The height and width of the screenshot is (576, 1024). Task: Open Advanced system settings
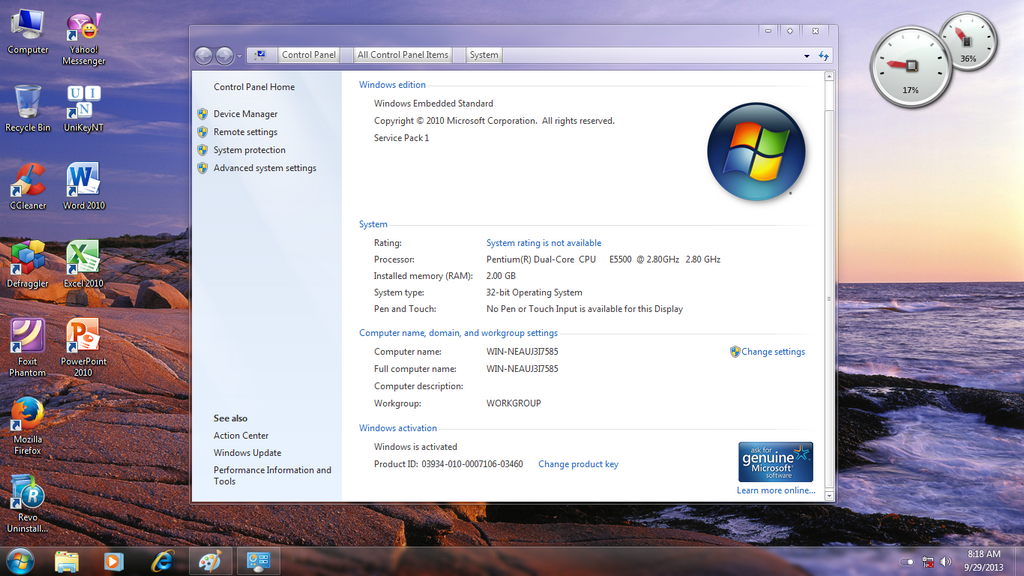tap(264, 168)
